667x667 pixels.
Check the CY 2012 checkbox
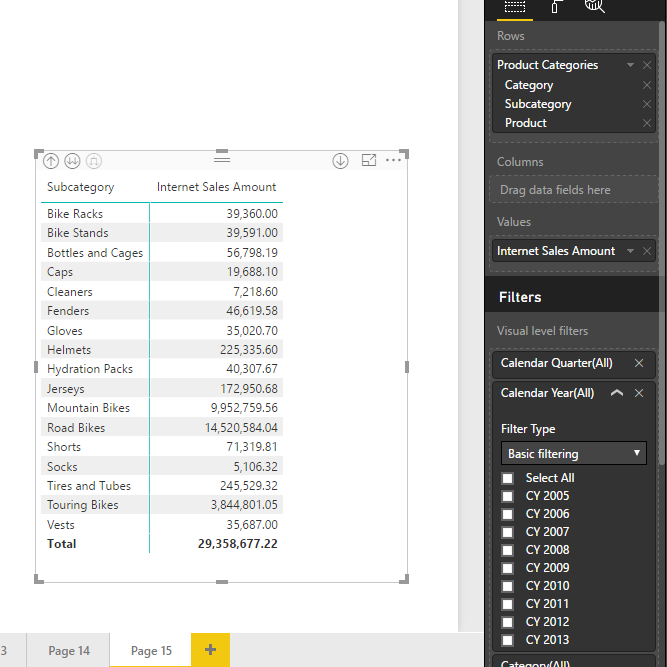click(x=507, y=622)
